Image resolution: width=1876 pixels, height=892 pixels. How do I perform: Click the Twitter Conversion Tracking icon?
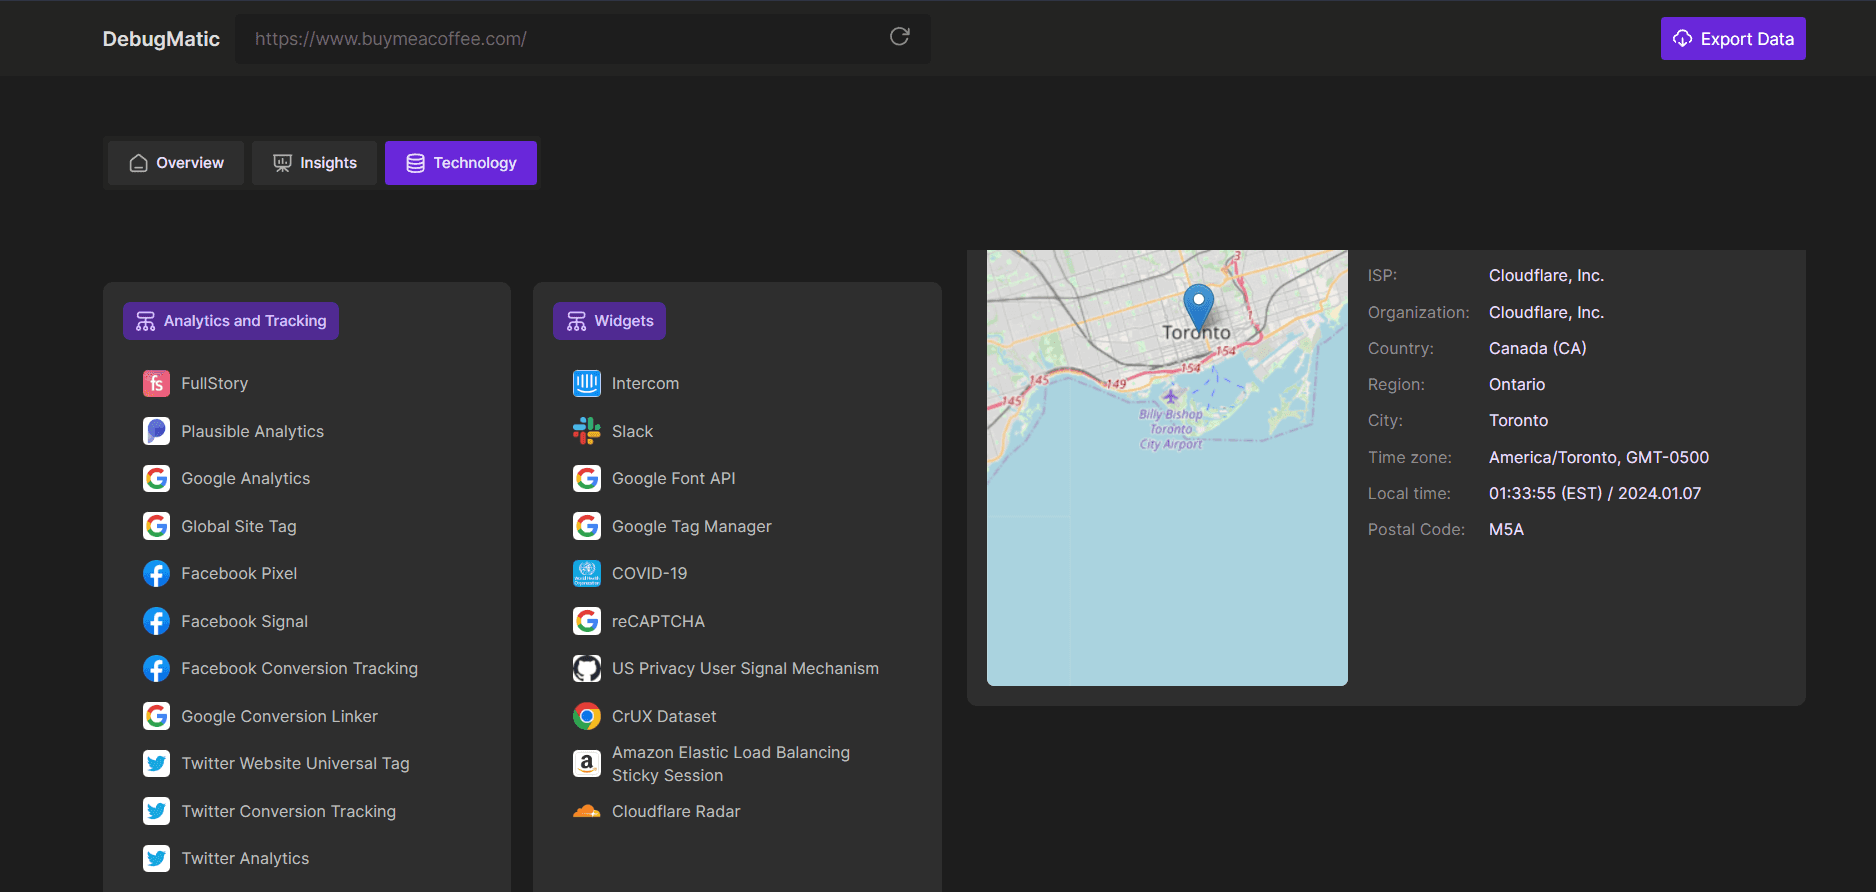[156, 811]
